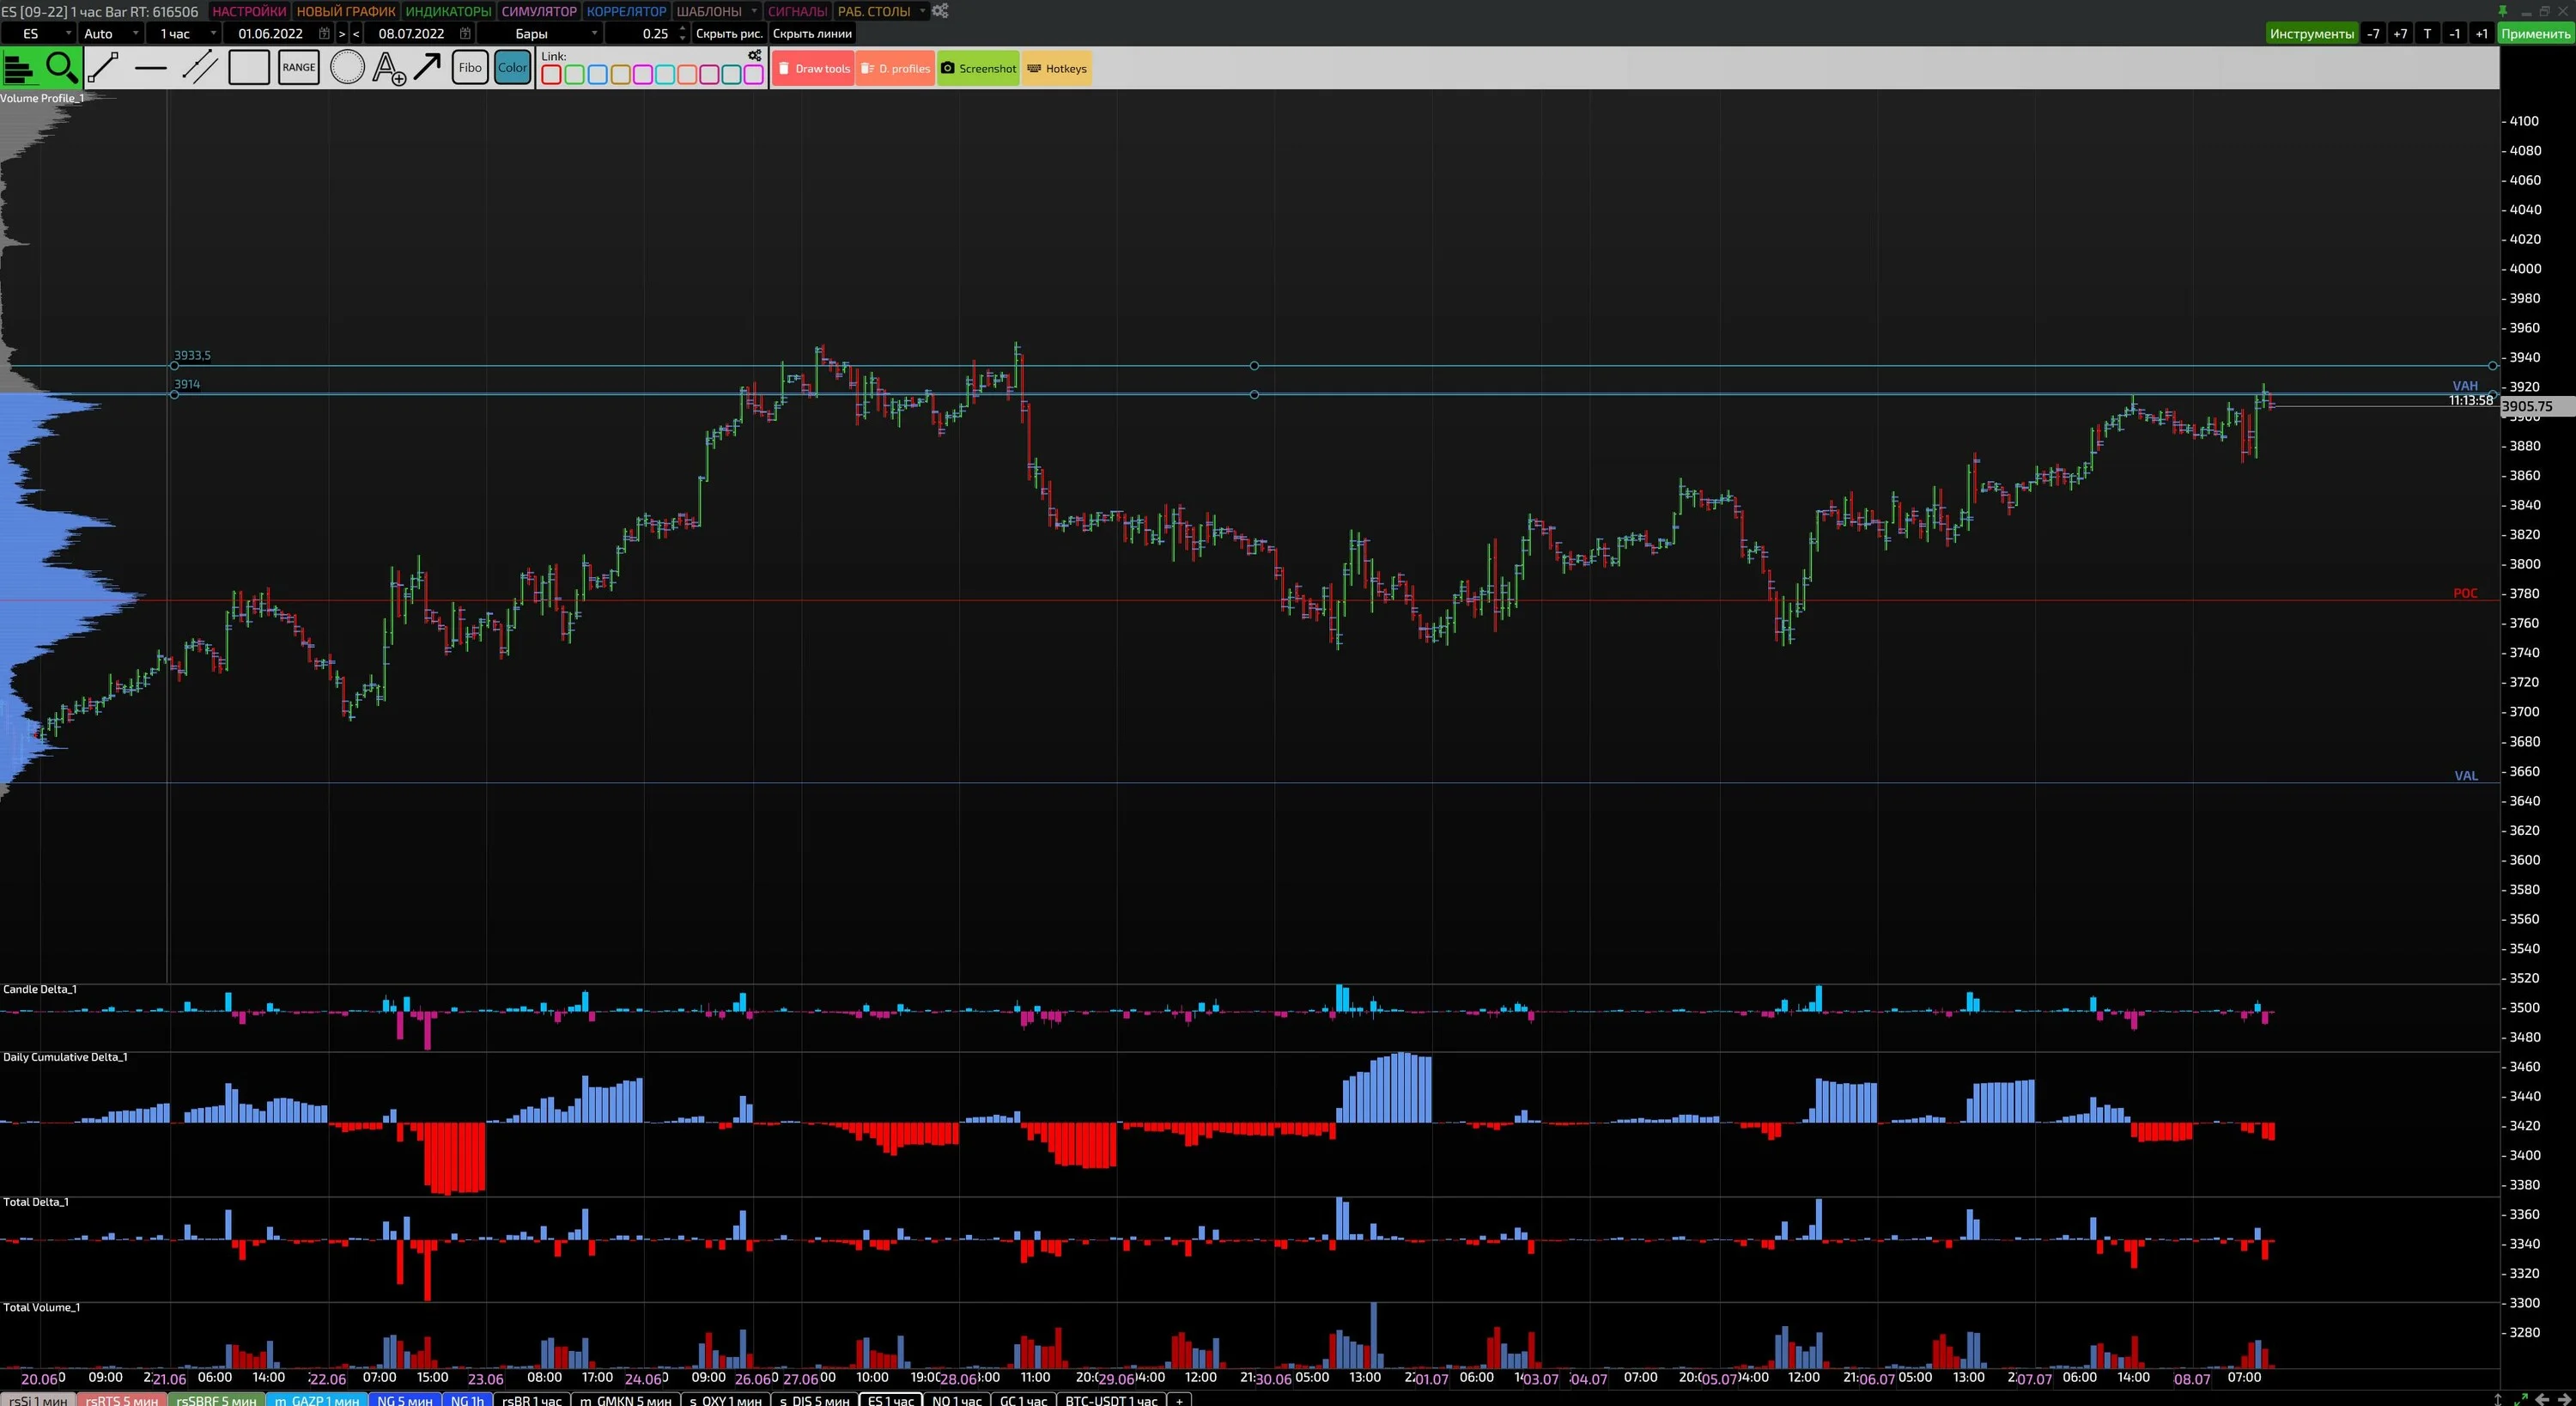Select the RANGE measuring tool
The height and width of the screenshot is (1406, 2576).
(x=298, y=68)
